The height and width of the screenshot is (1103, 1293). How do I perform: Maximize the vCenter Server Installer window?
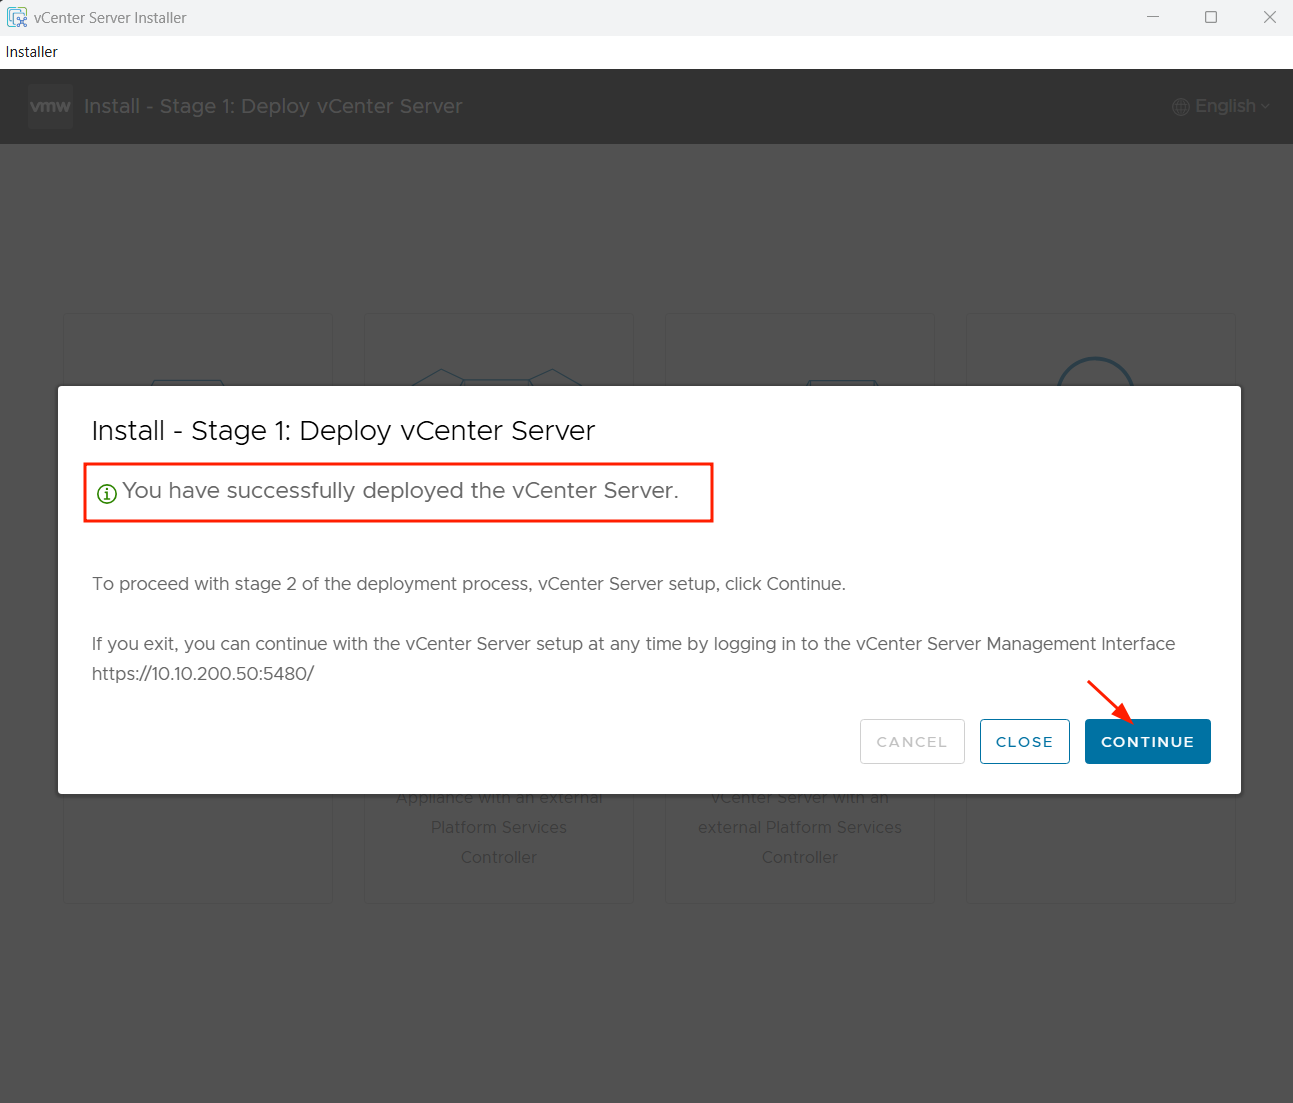pyautogui.click(x=1211, y=17)
